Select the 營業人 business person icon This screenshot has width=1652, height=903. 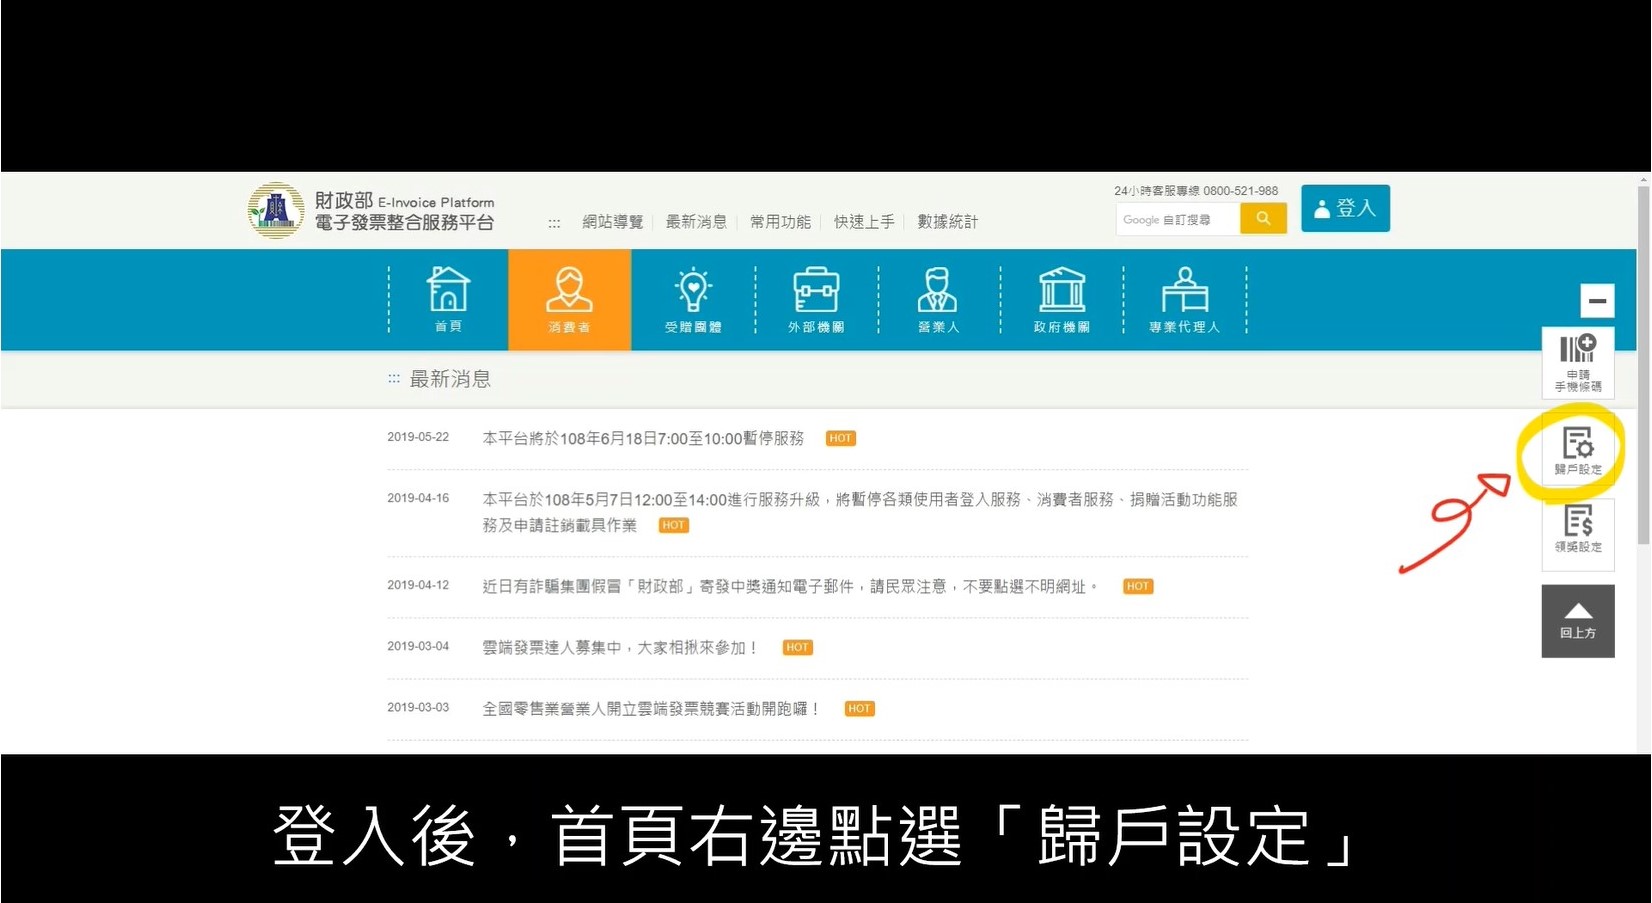[x=938, y=299]
